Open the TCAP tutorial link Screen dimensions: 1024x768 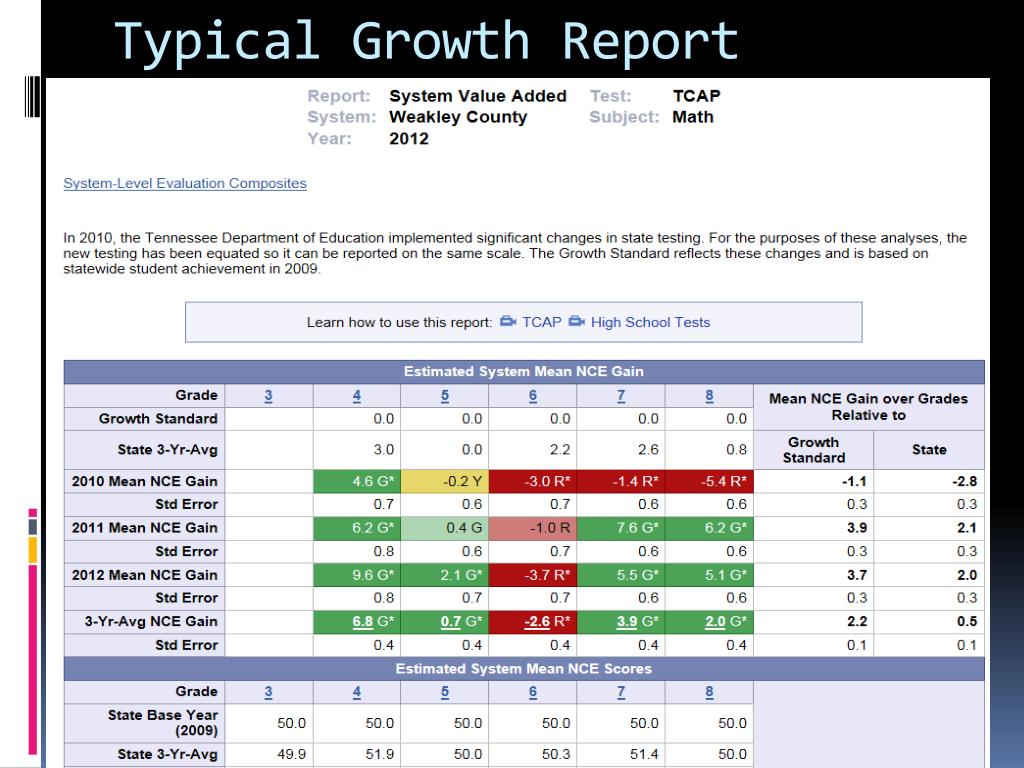pos(542,322)
